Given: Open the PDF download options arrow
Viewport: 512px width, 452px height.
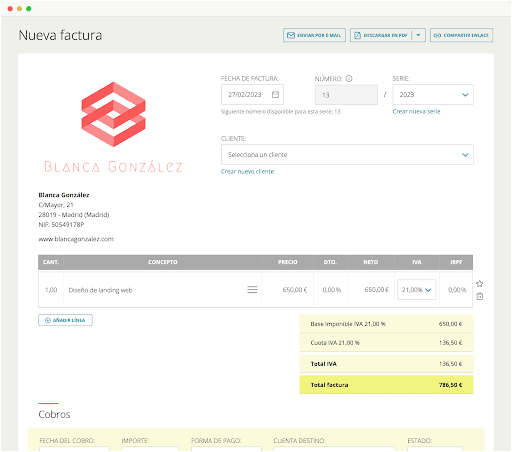Looking at the screenshot, I should [x=418, y=35].
